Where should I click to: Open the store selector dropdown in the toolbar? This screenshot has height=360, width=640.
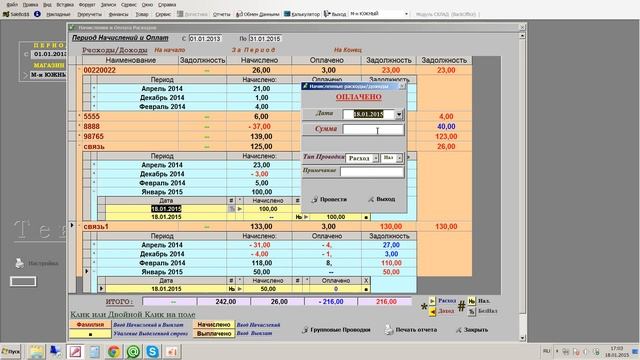[x=406, y=14]
